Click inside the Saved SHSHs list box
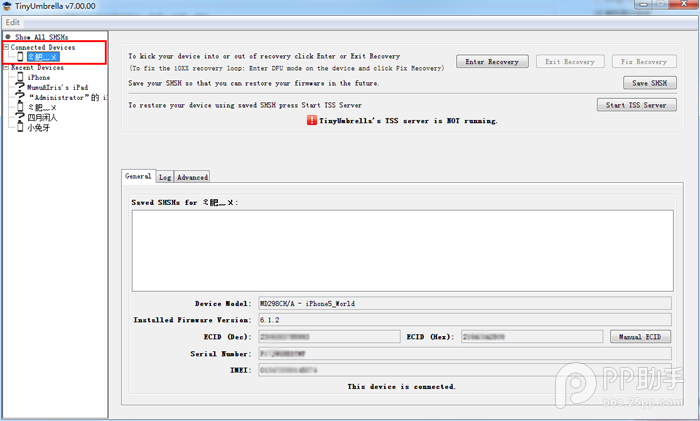 [402, 251]
